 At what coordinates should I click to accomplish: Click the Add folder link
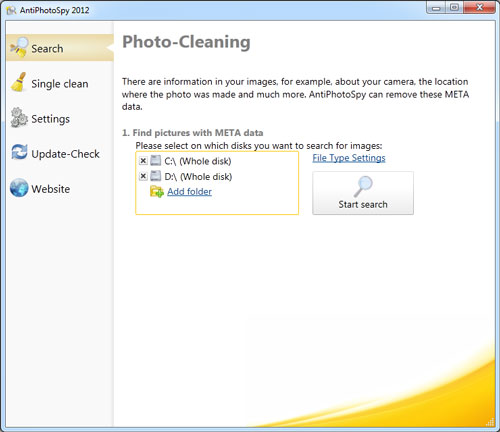189,192
